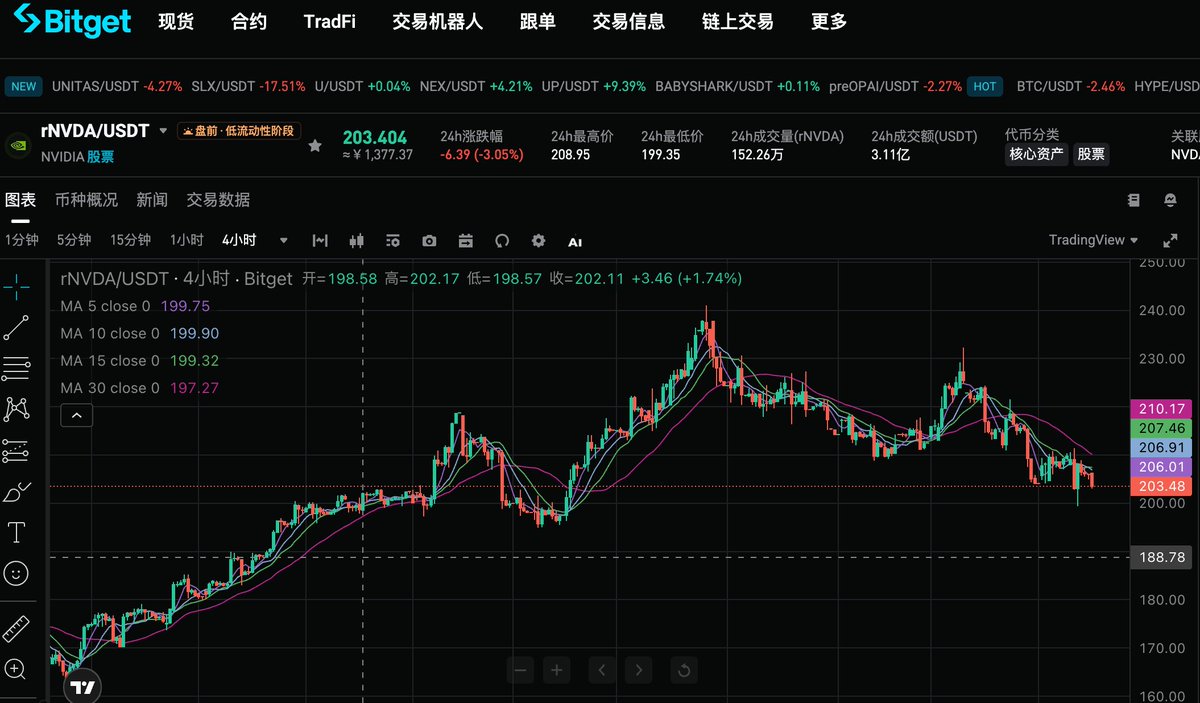The width and height of the screenshot is (1200, 703).
Task: Open the rNVDA/USDT pair selector
Action: (x=104, y=131)
